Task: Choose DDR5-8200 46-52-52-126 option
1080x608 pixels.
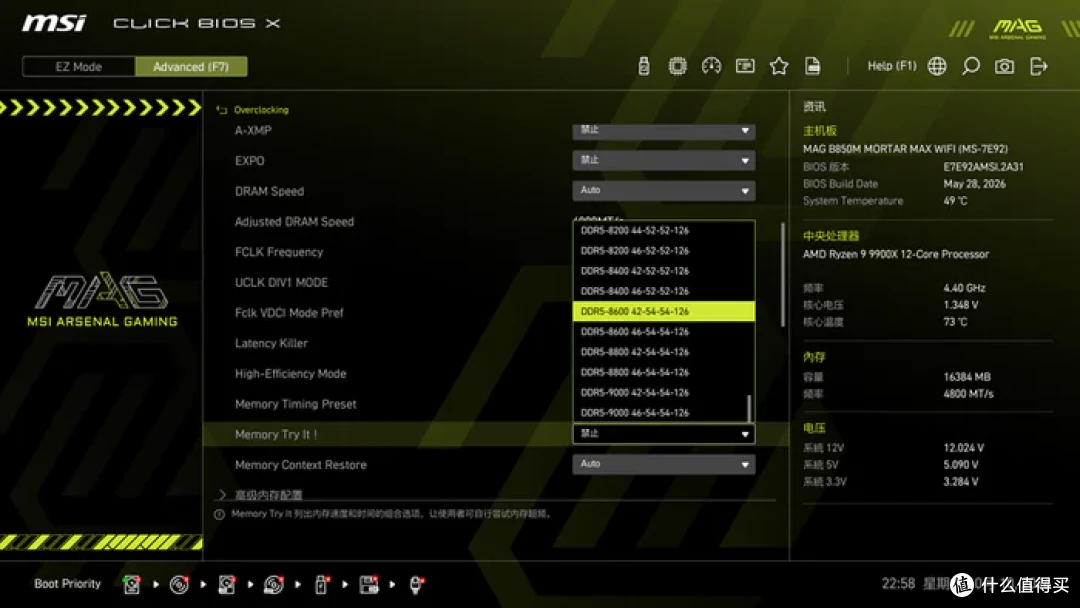Action: click(x=663, y=251)
